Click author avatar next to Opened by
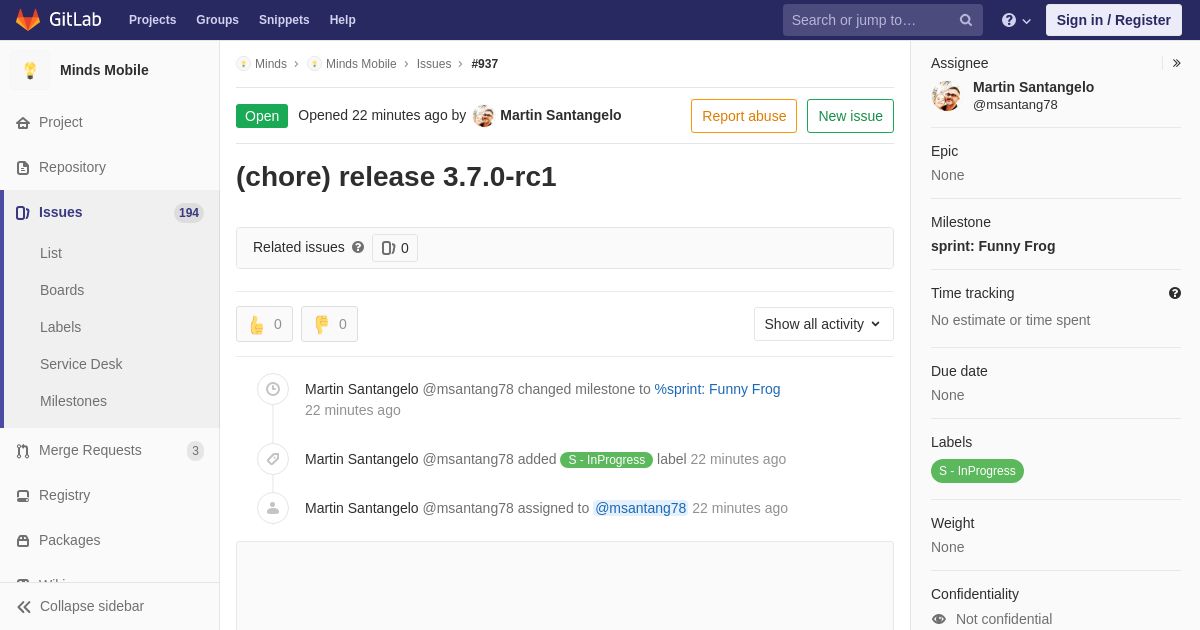The height and width of the screenshot is (630, 1200). 484,116
